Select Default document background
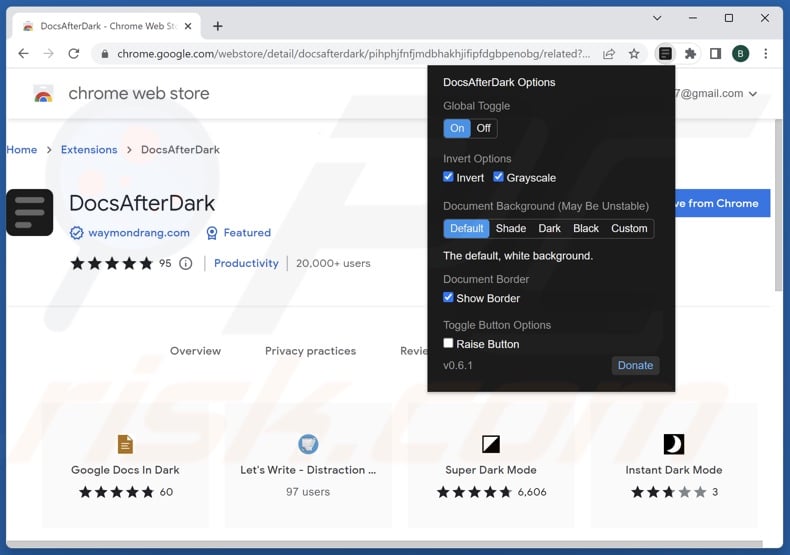 pos(467,229)
